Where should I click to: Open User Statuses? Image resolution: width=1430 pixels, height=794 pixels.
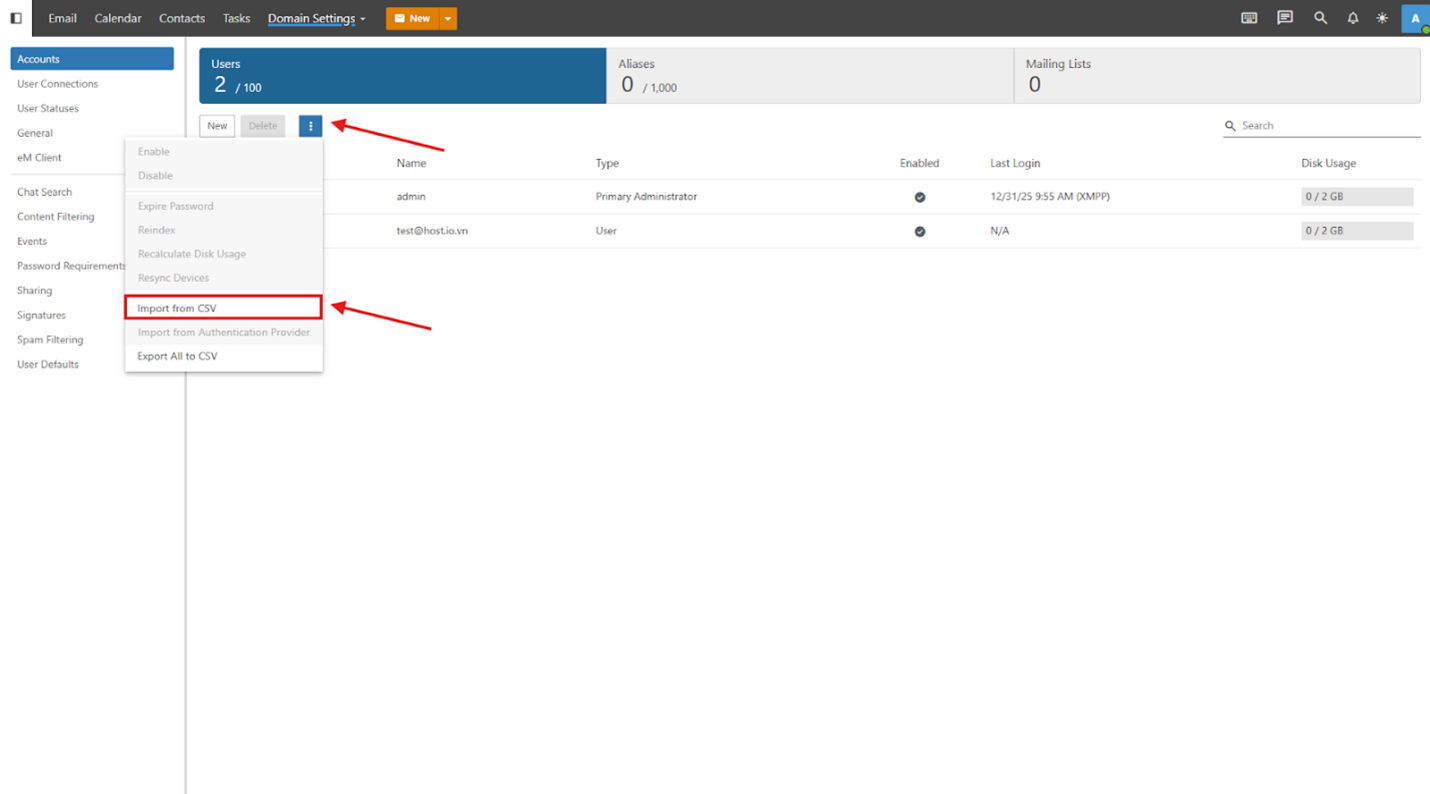[48, 108]
